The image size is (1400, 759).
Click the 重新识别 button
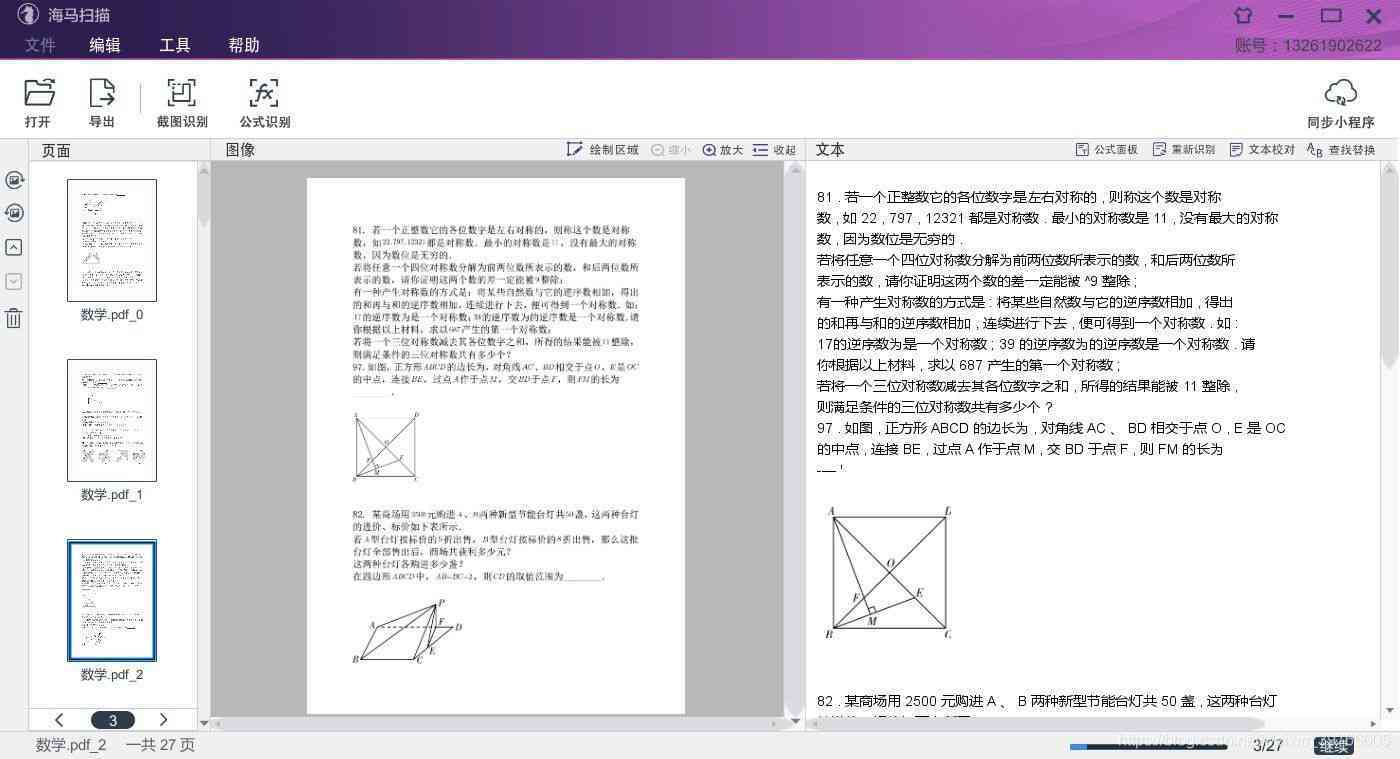click(x=1184, y=150)
